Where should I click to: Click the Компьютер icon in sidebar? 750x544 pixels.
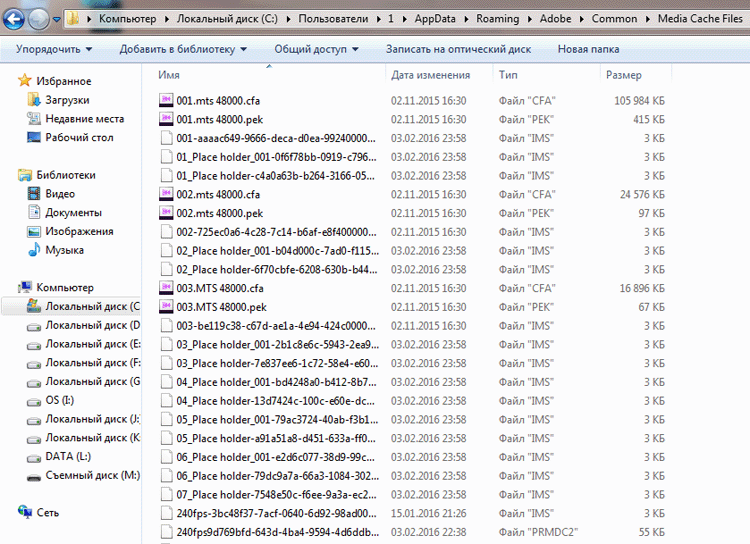[x=24, y=287]
